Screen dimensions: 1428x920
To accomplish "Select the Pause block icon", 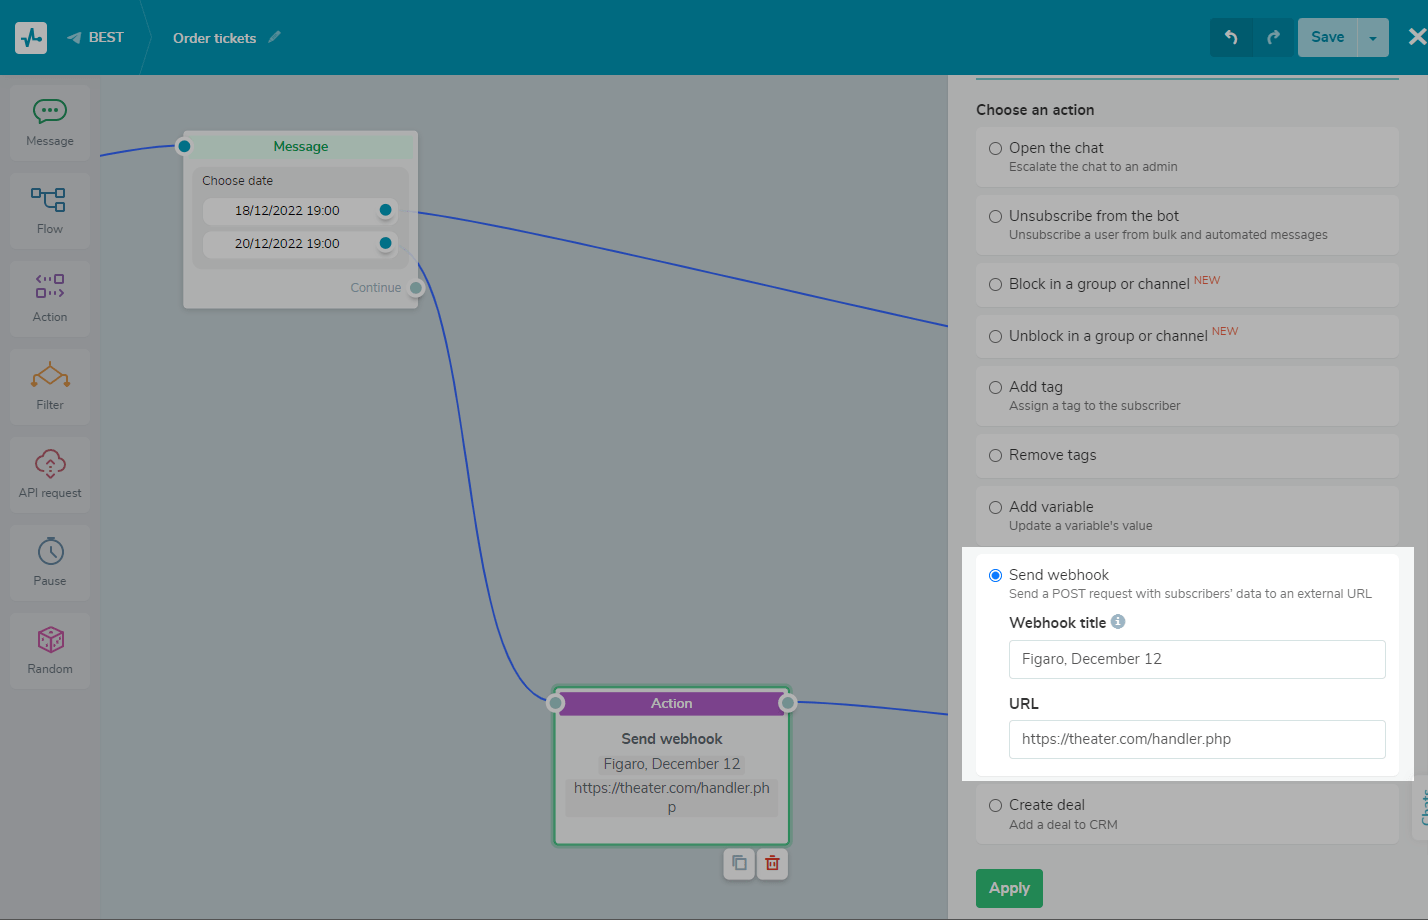I will [50, 562].
